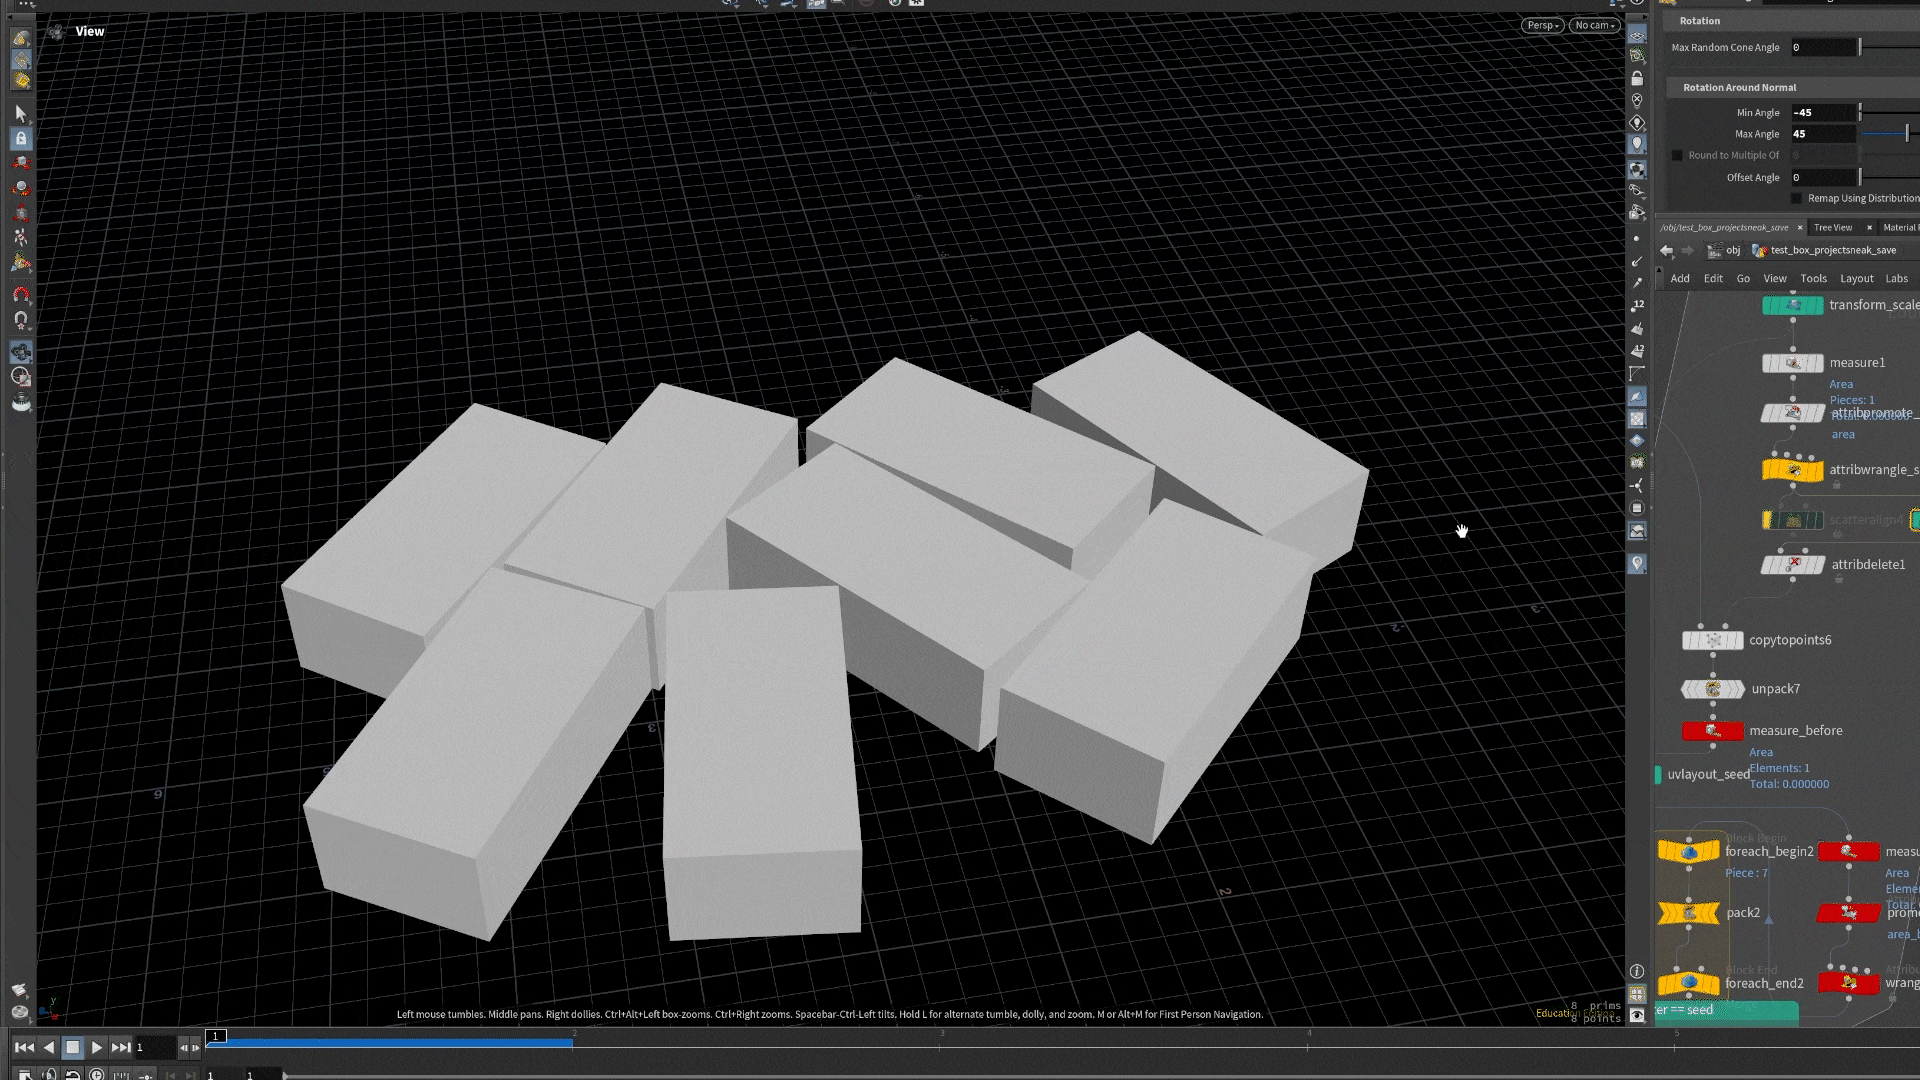Open the Tools menu in the network editor
The image size is (1920, 1080).
pyautogui.click(x=1814, y=278)
